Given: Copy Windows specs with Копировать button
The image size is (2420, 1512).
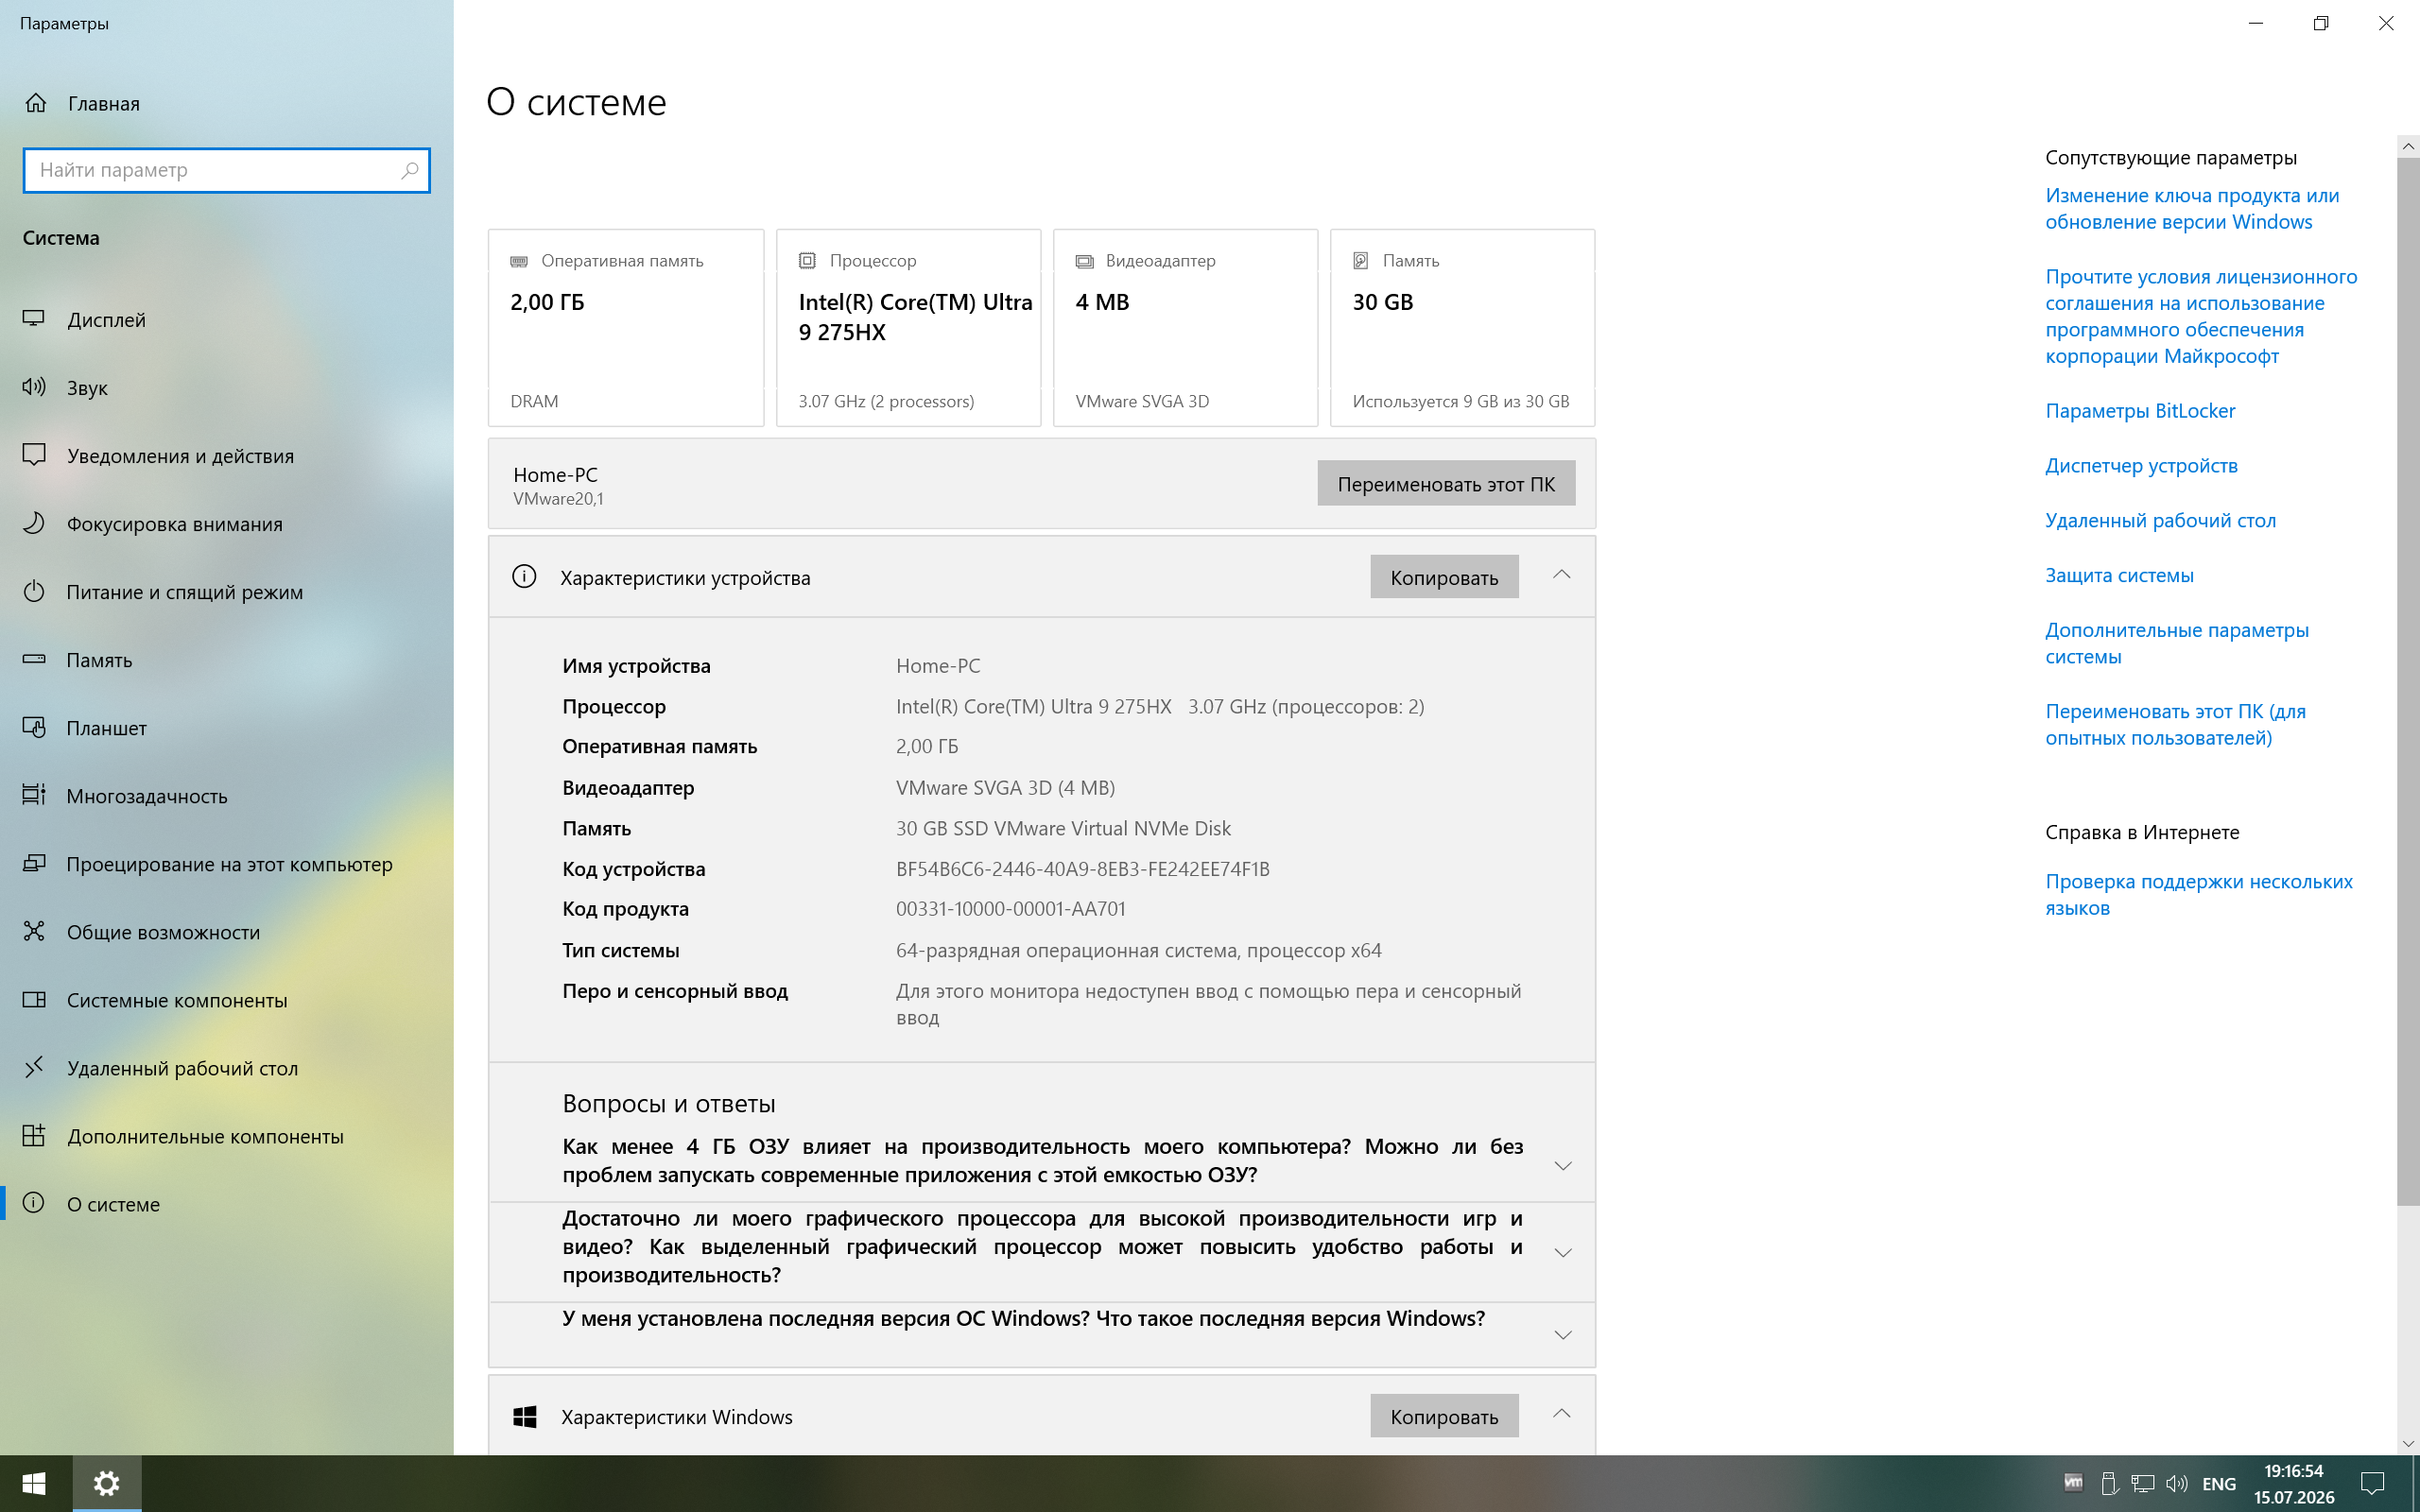Looking at the screenshot, I should 1444,1416.
